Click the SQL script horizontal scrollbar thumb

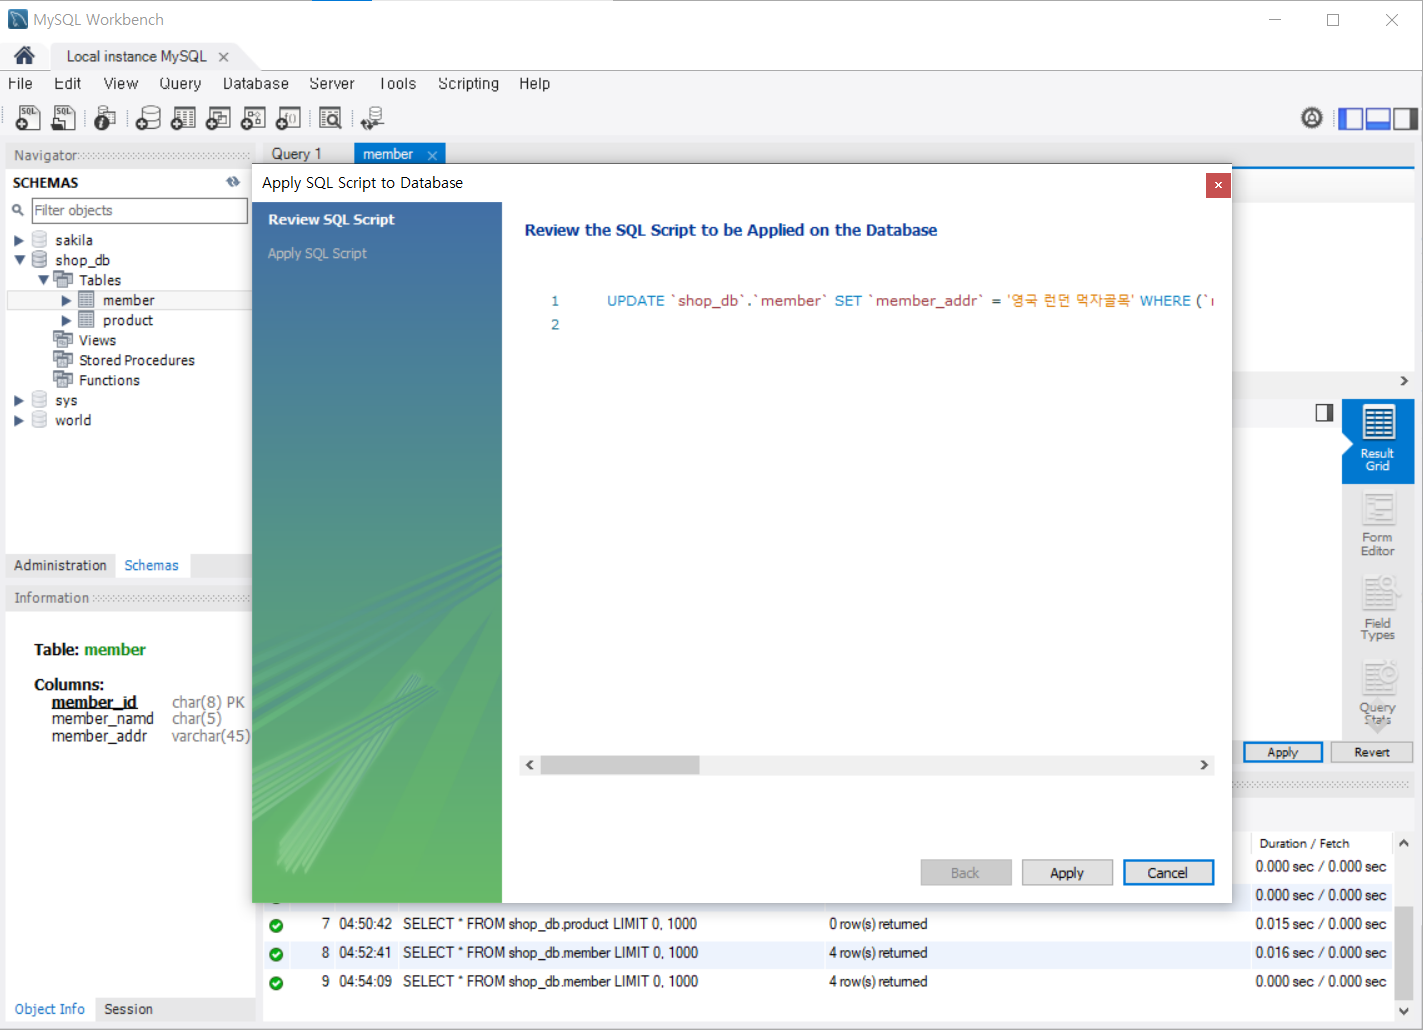pos(620,765)
